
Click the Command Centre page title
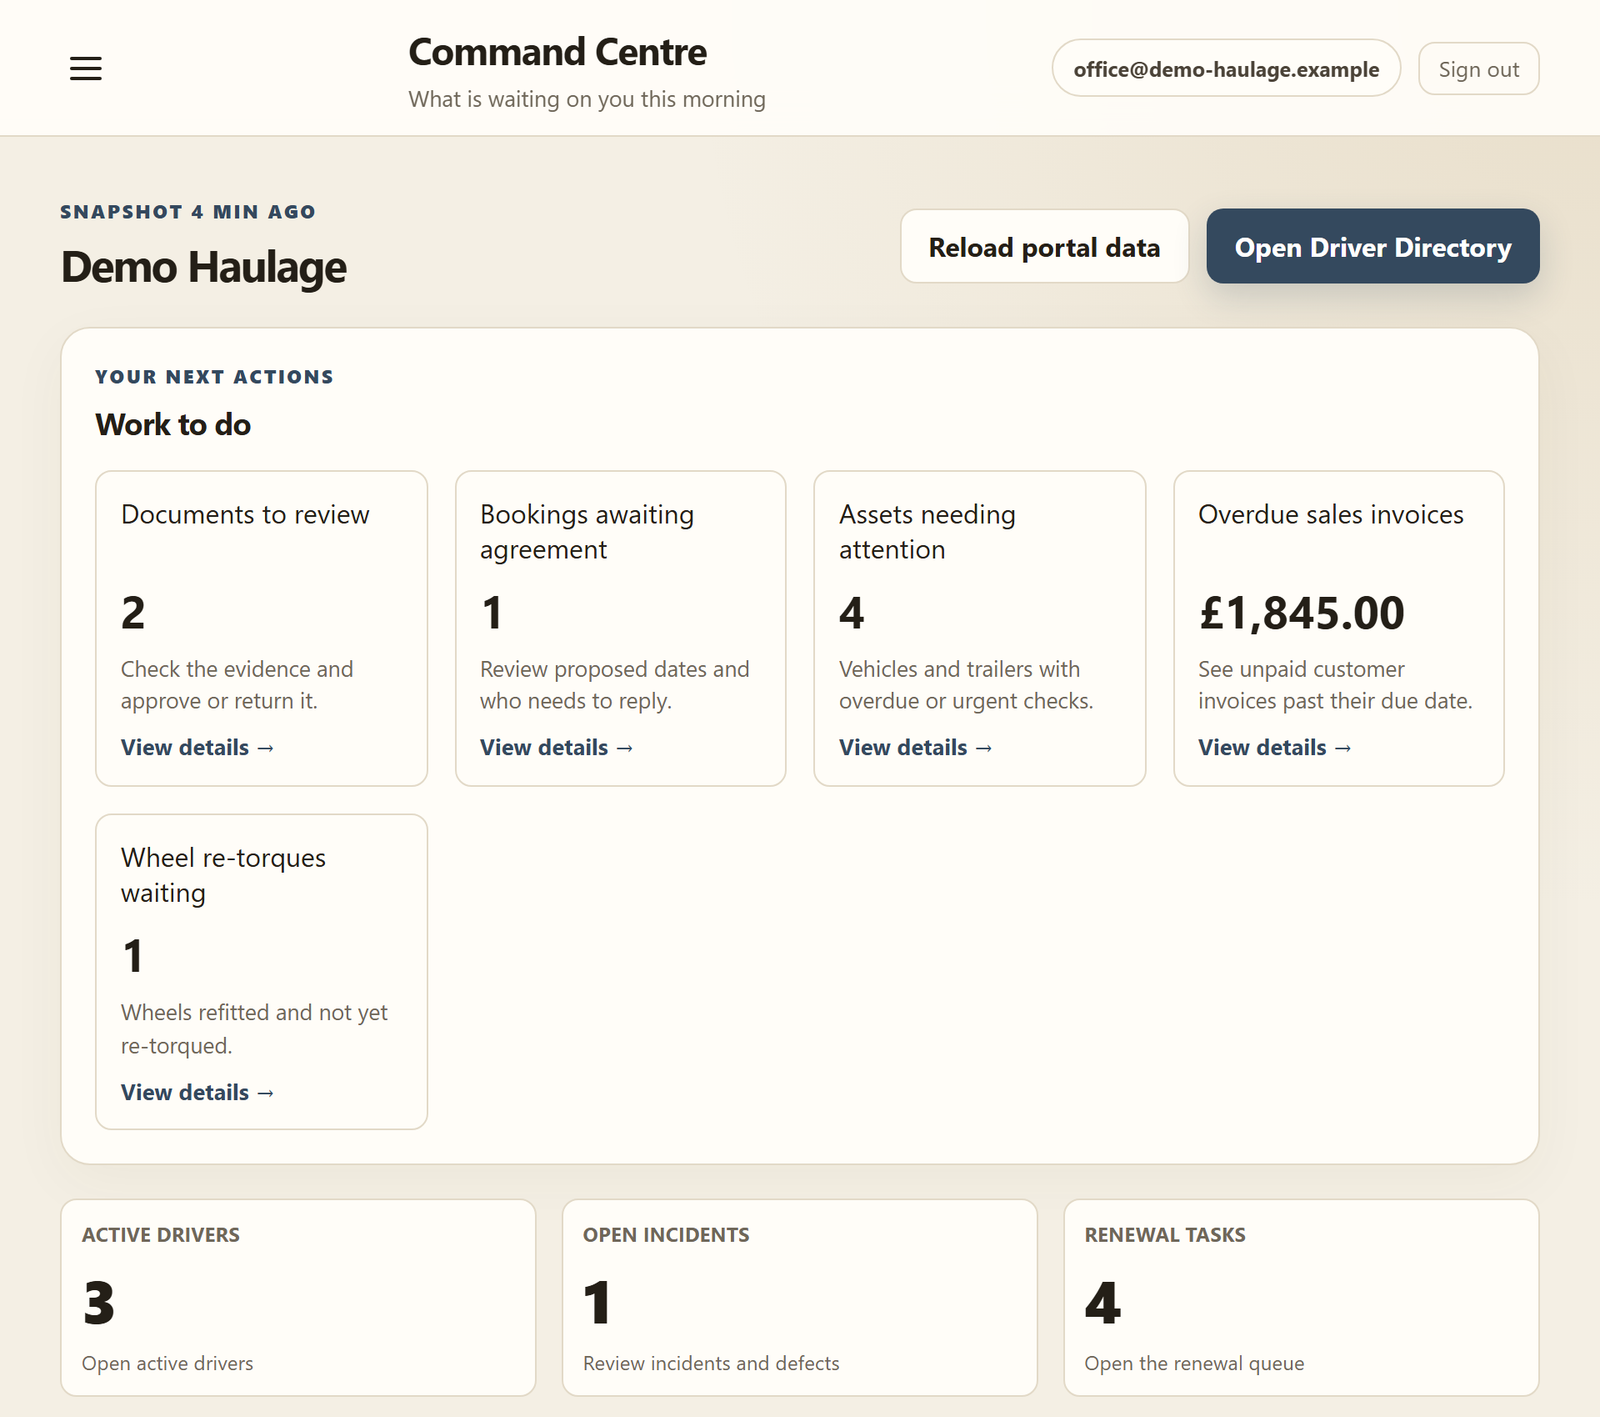click(557, 52)
